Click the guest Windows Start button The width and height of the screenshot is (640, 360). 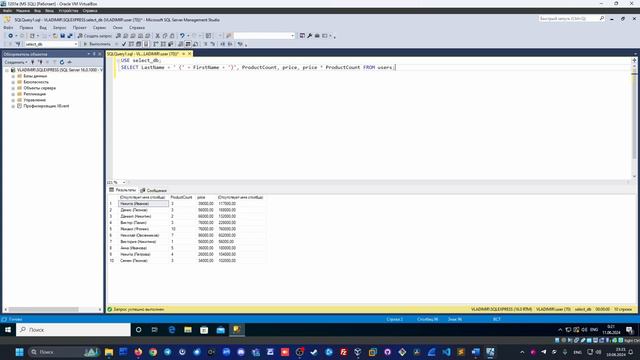[7, 330]
